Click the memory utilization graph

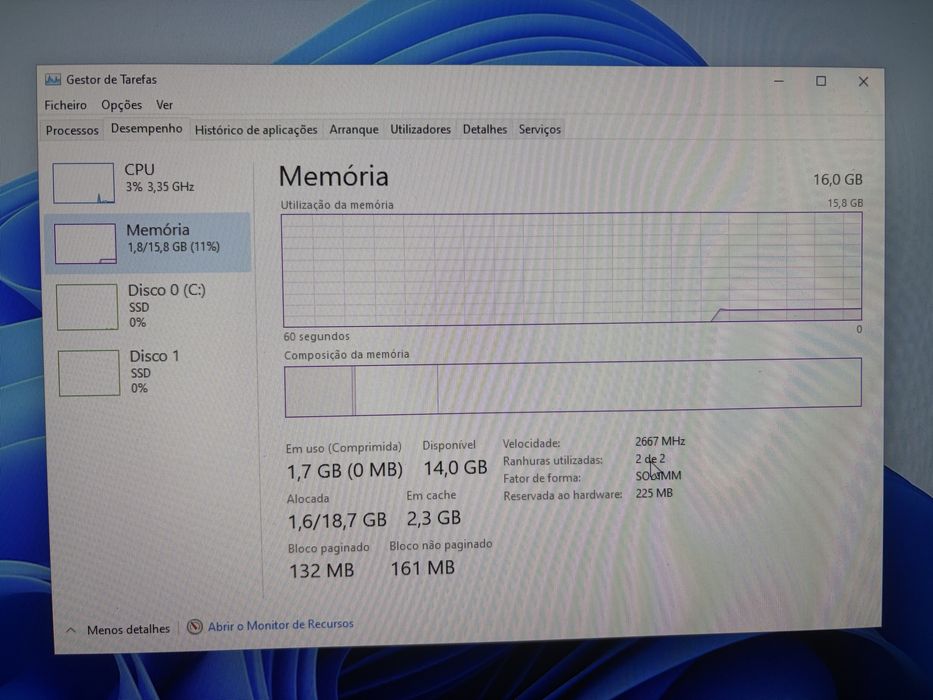pyautogui.click(x=572, y=269)
